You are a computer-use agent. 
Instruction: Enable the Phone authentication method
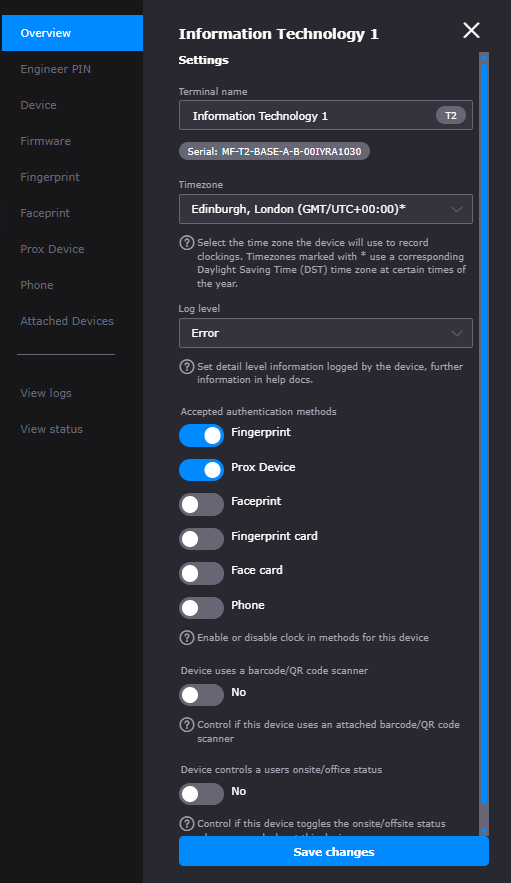(201, 608)
